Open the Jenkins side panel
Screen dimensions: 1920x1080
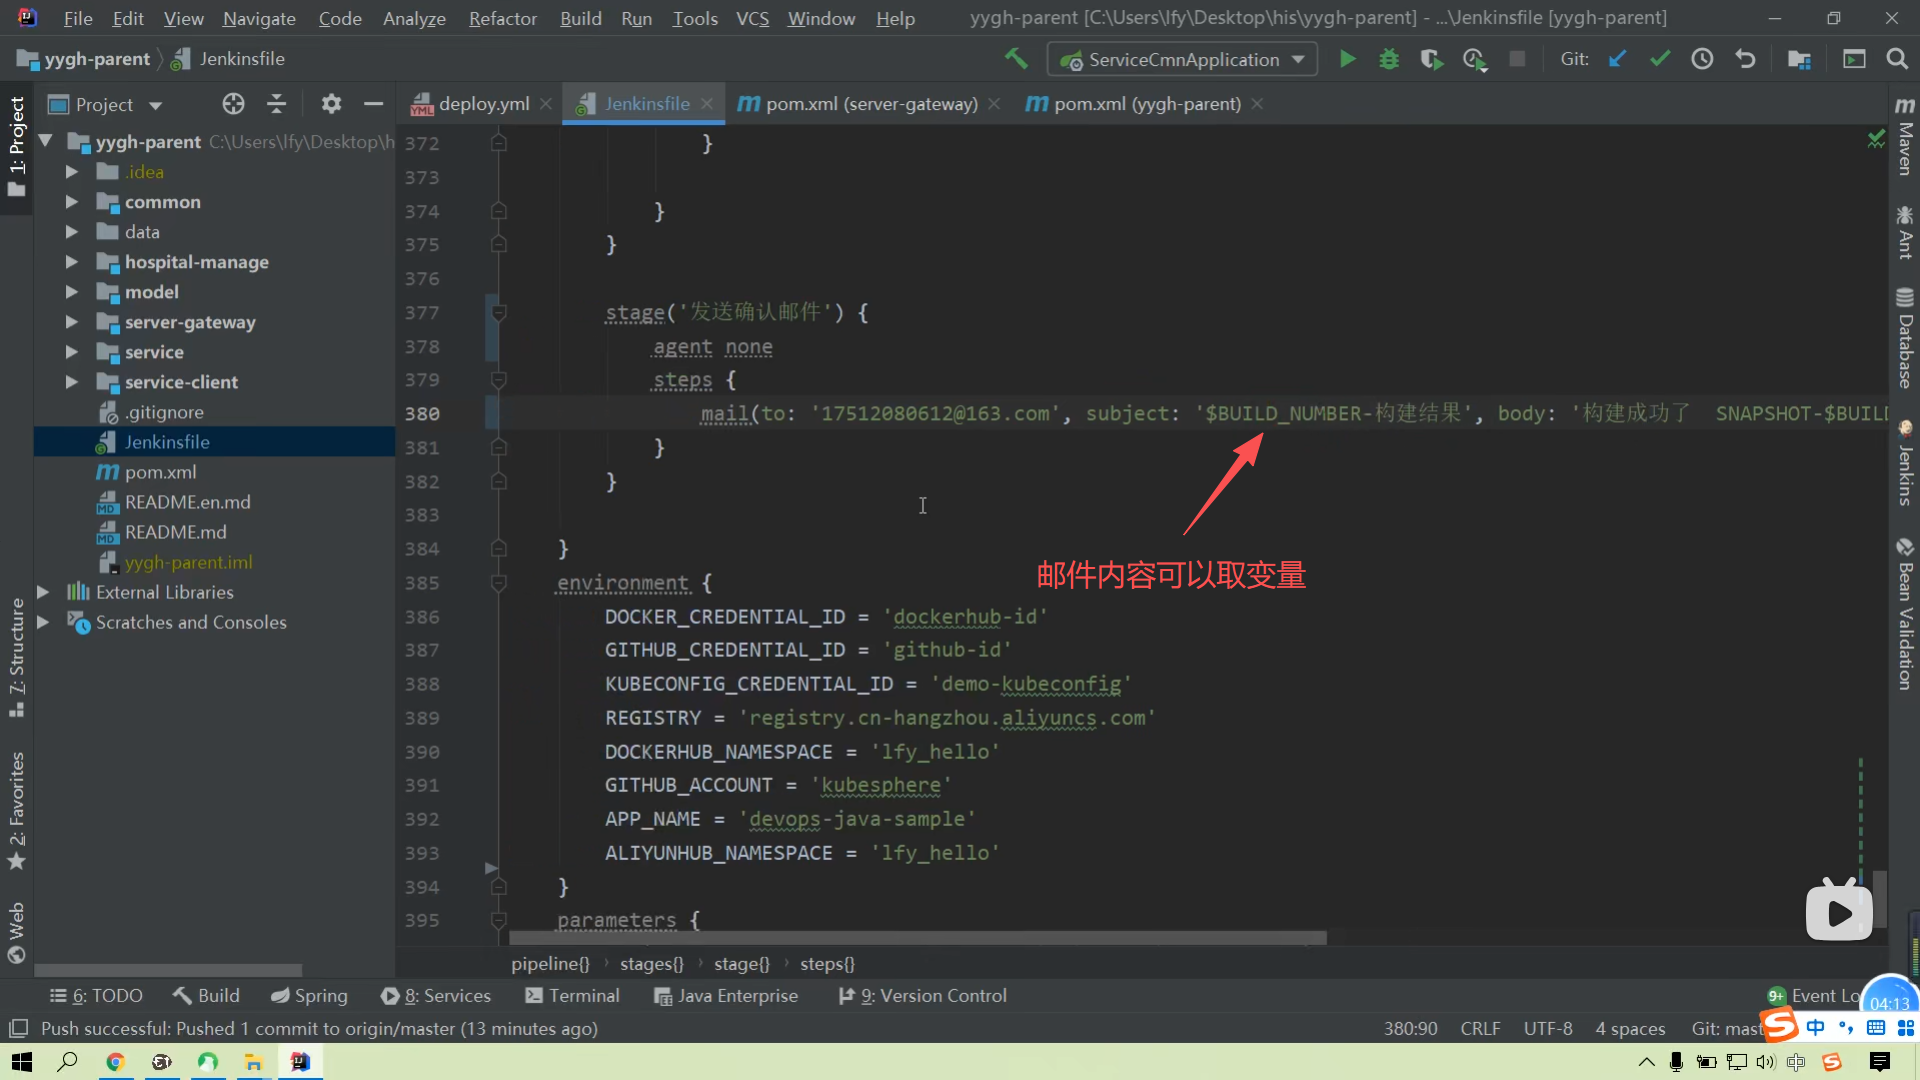point(1905,463)
